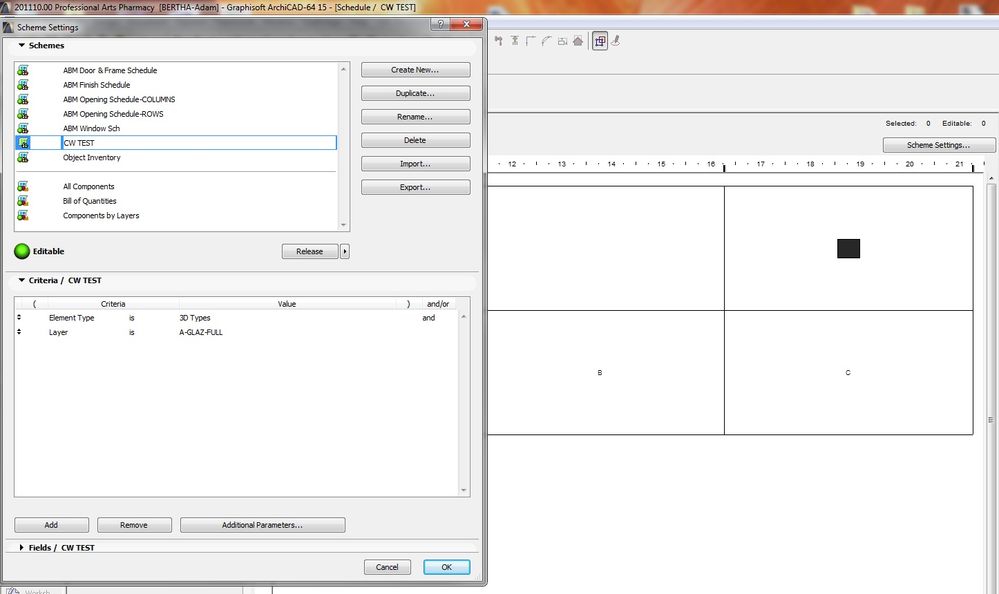This screenshot has height=594, width=999.
Task: Click Cancel in Scheme Settings
Action: tap(387, 567)
